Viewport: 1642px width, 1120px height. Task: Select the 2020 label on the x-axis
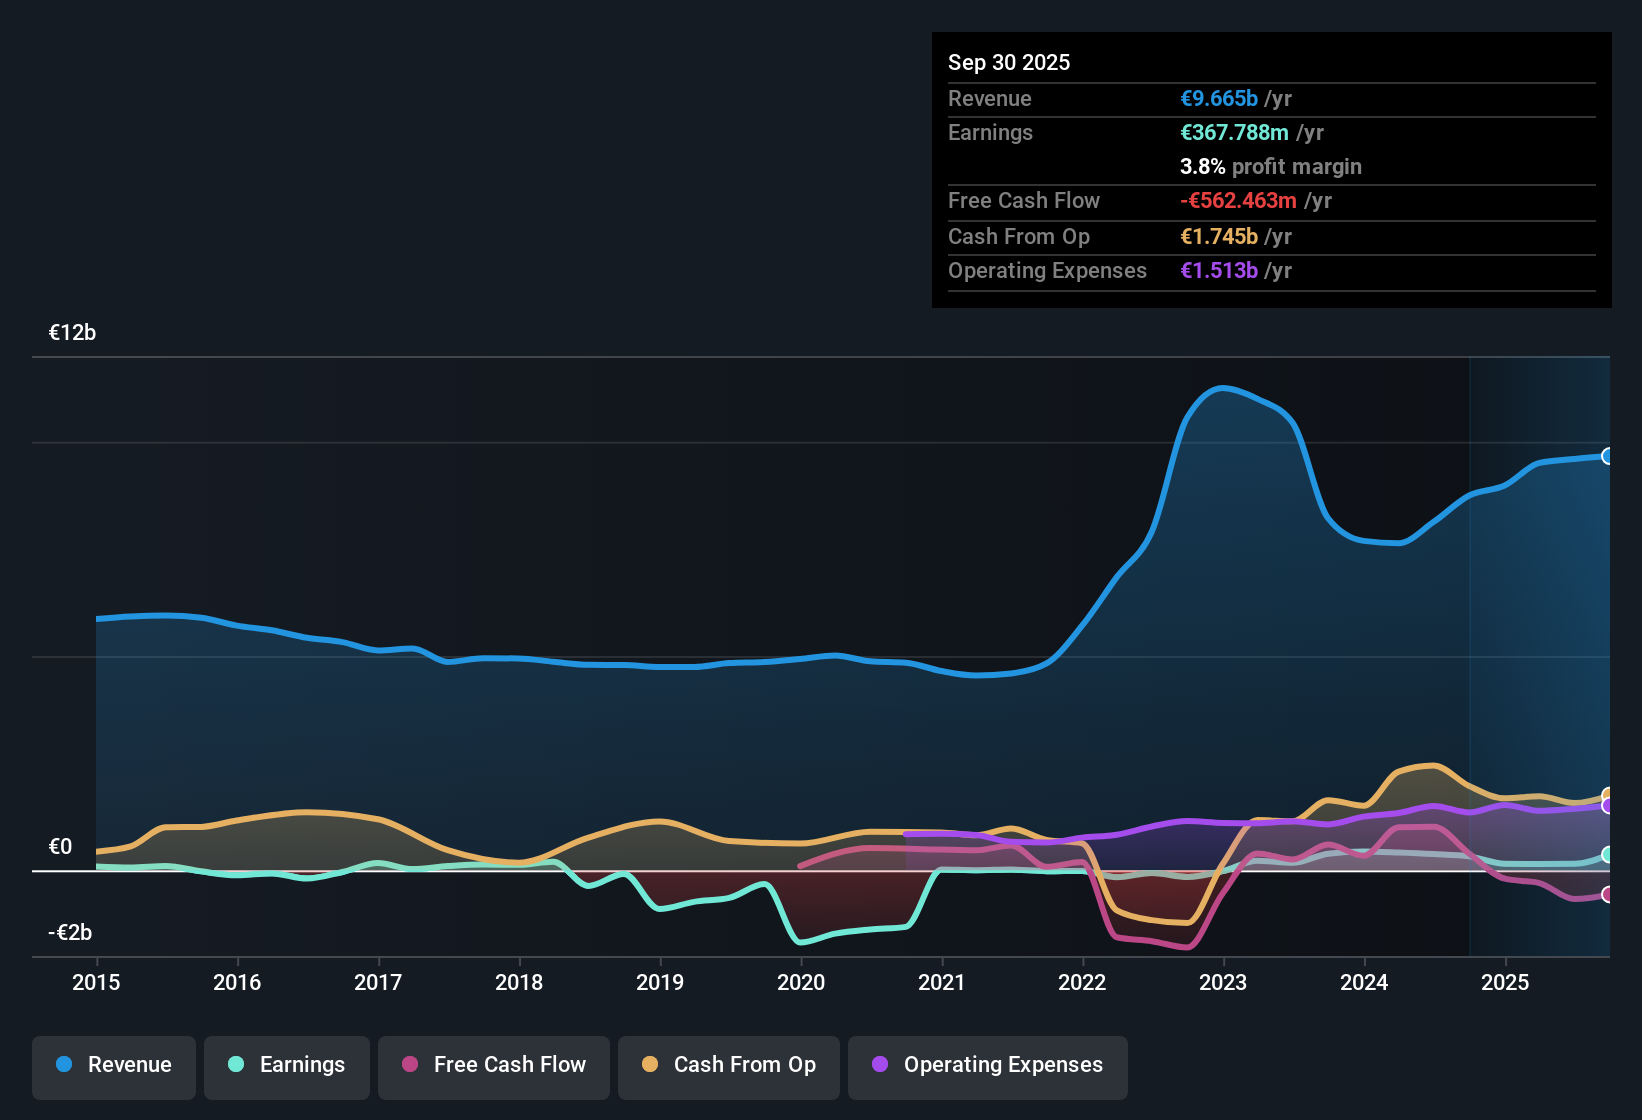(801, 983)
